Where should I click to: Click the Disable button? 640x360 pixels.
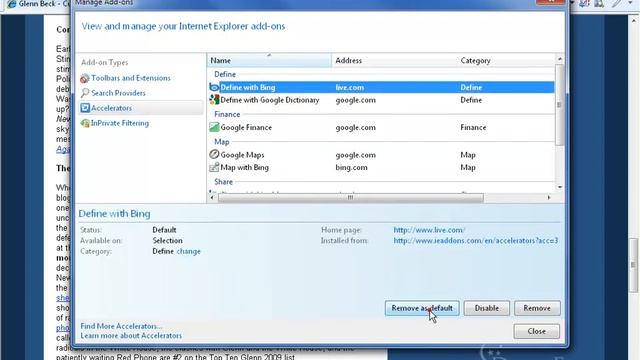487,308
